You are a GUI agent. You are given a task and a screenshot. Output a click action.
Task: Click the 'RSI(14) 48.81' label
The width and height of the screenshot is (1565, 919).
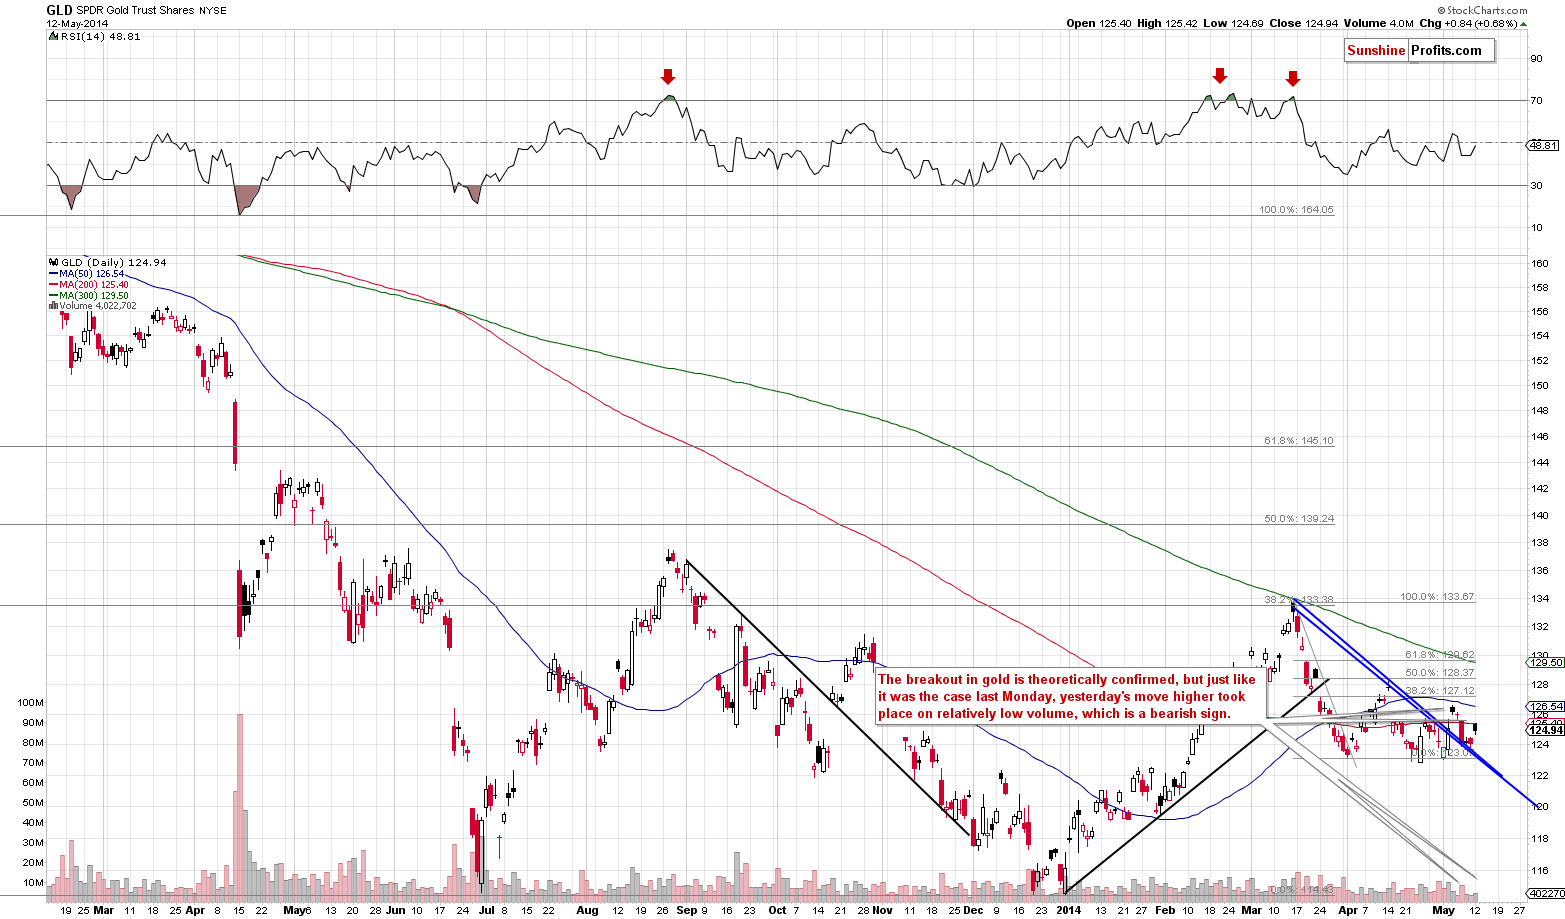tap(101, 36)
